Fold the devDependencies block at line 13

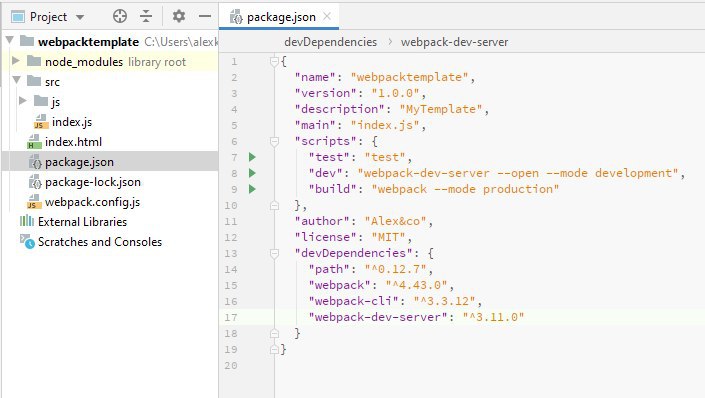274,254
